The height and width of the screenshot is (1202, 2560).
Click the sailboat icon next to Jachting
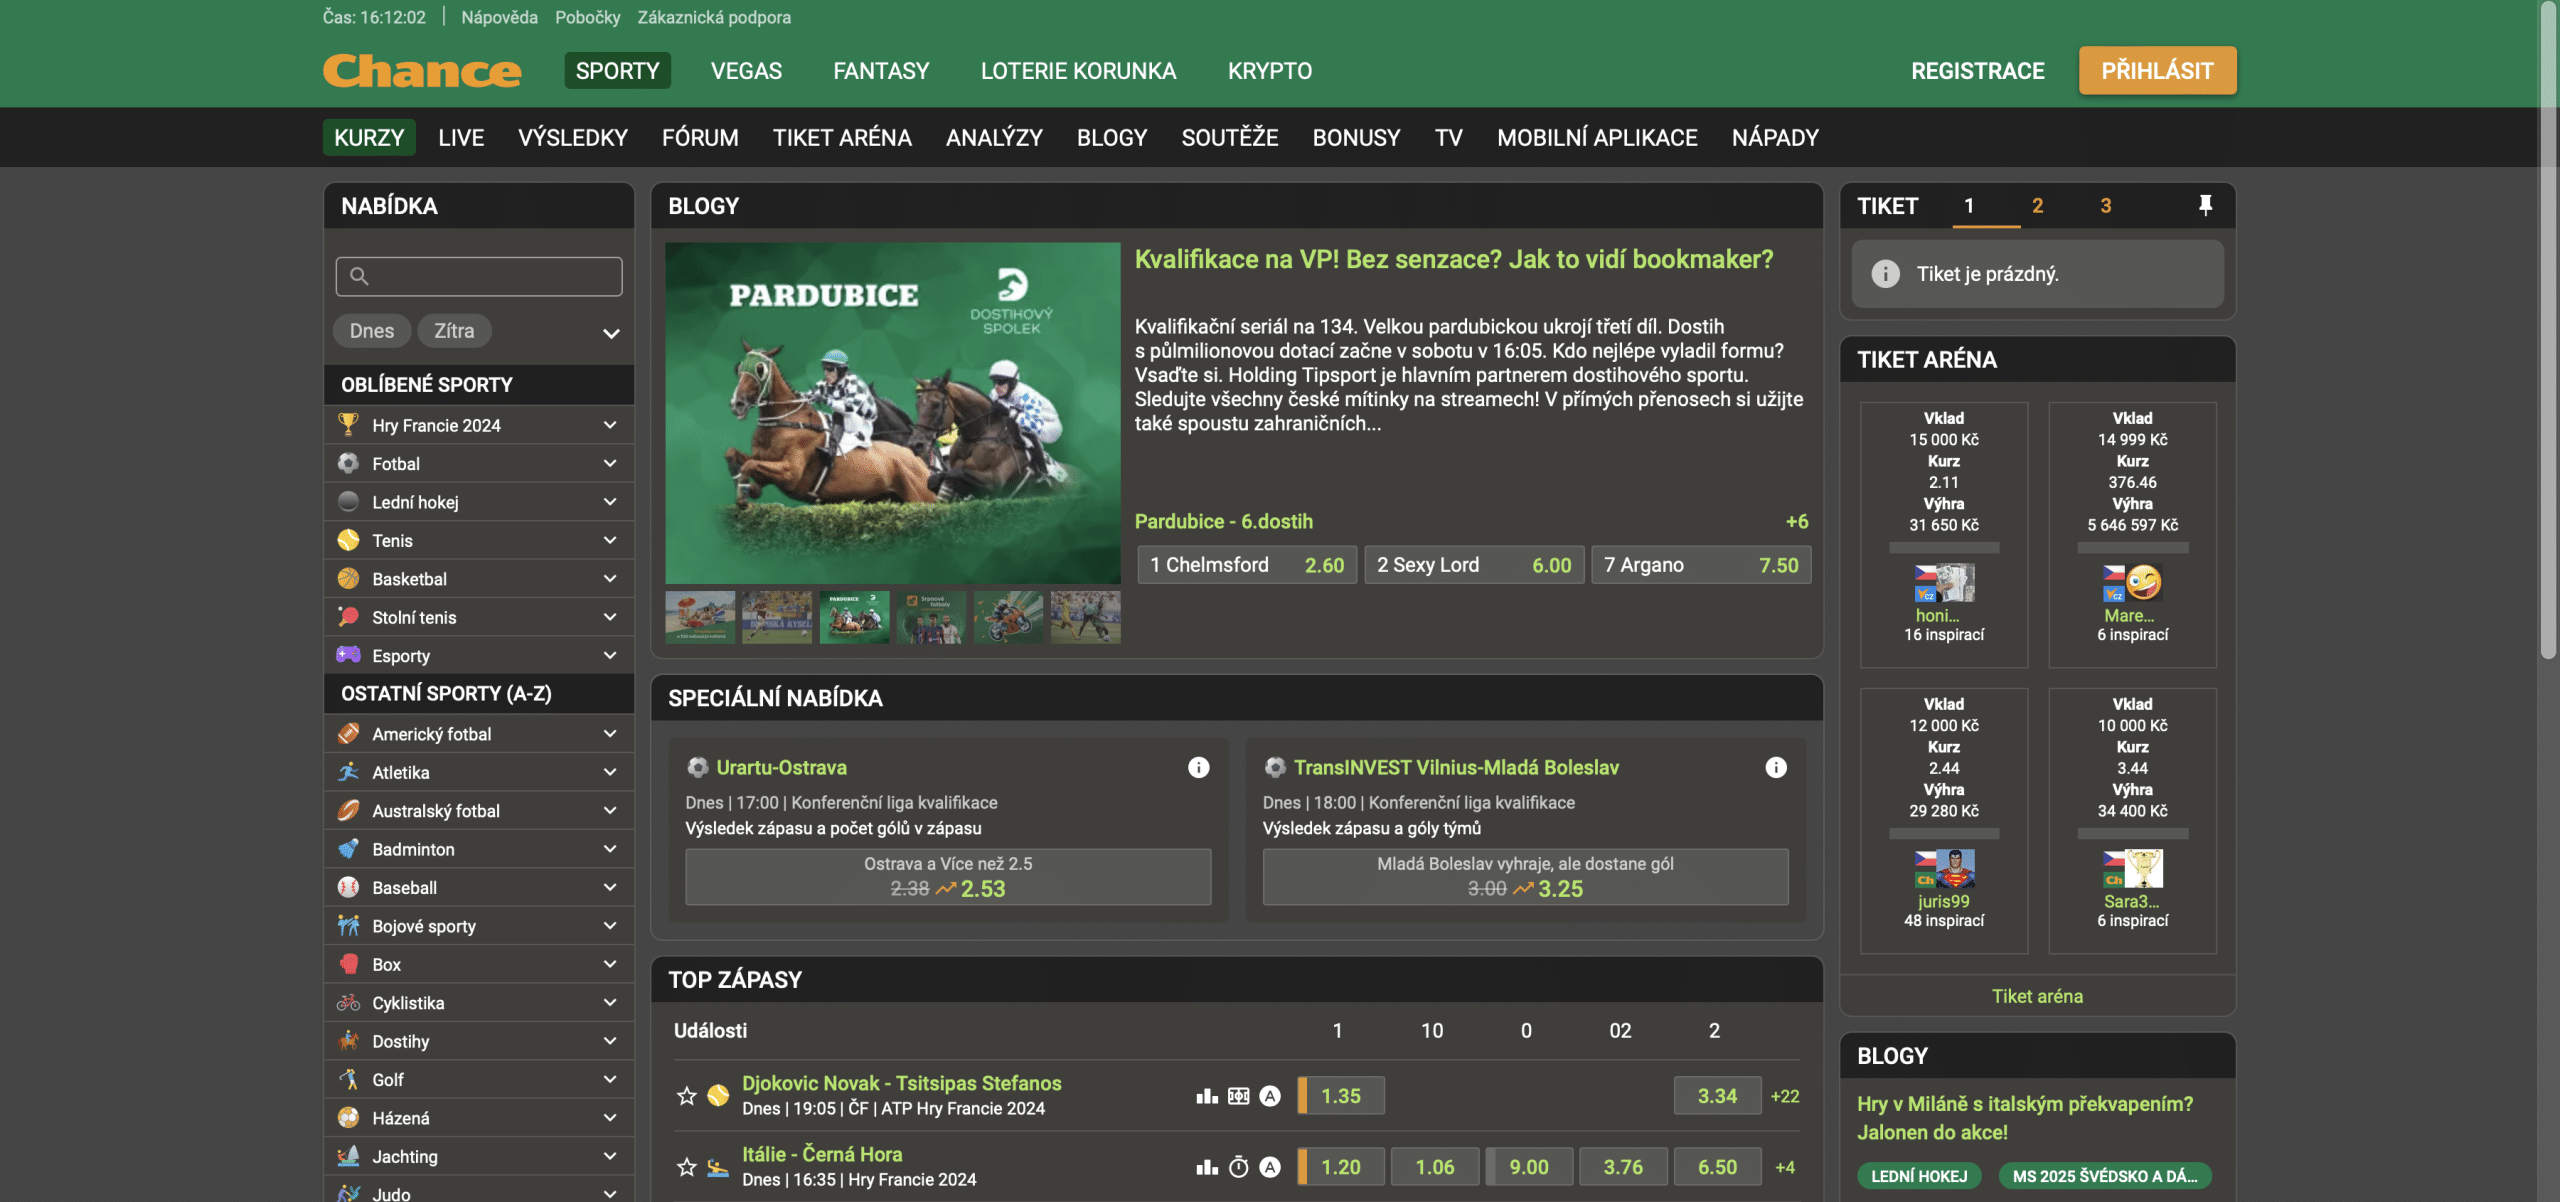(x=348, y=1156)
